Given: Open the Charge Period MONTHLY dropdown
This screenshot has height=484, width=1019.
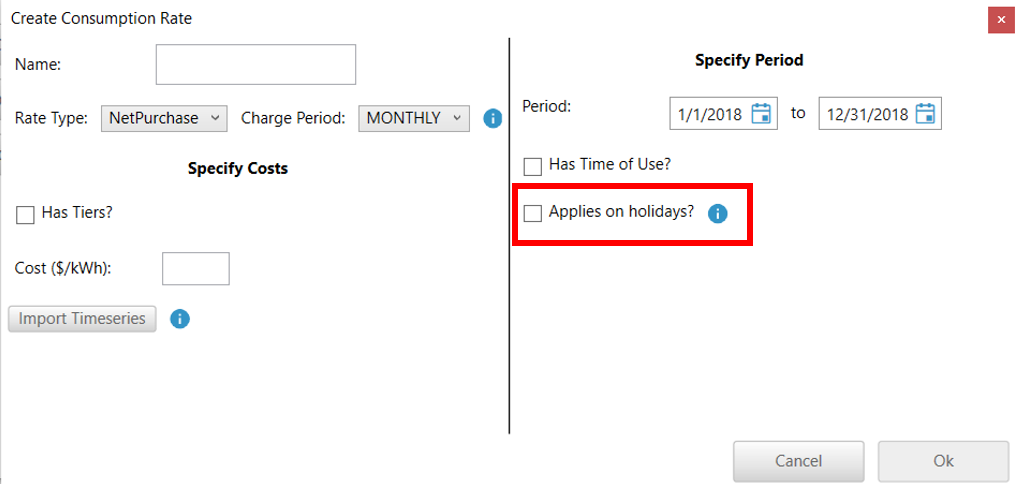Looking at the screenshot, I should pos(414,118).
